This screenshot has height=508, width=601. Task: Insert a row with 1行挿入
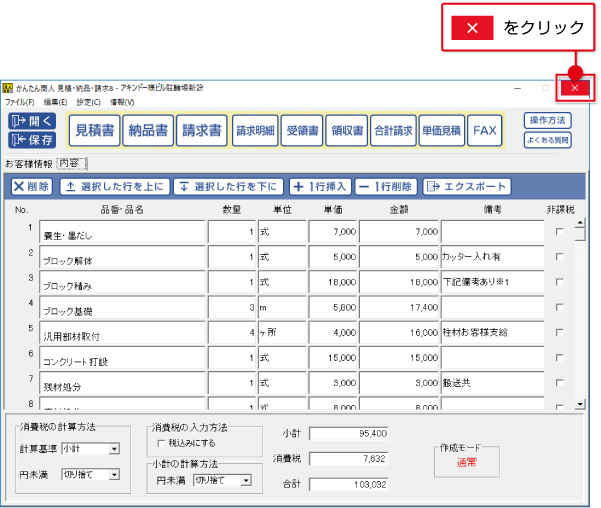tap(319, 186)
